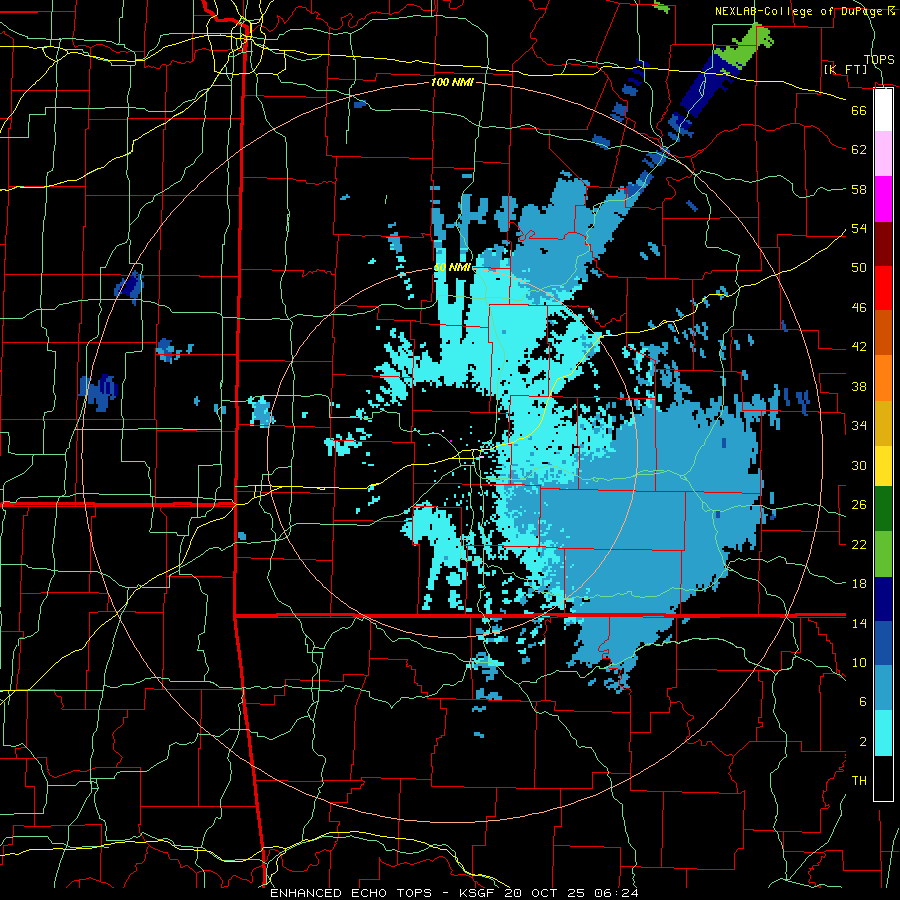Click legend value "42"
The image size is (900, 900).
point(859,347)
